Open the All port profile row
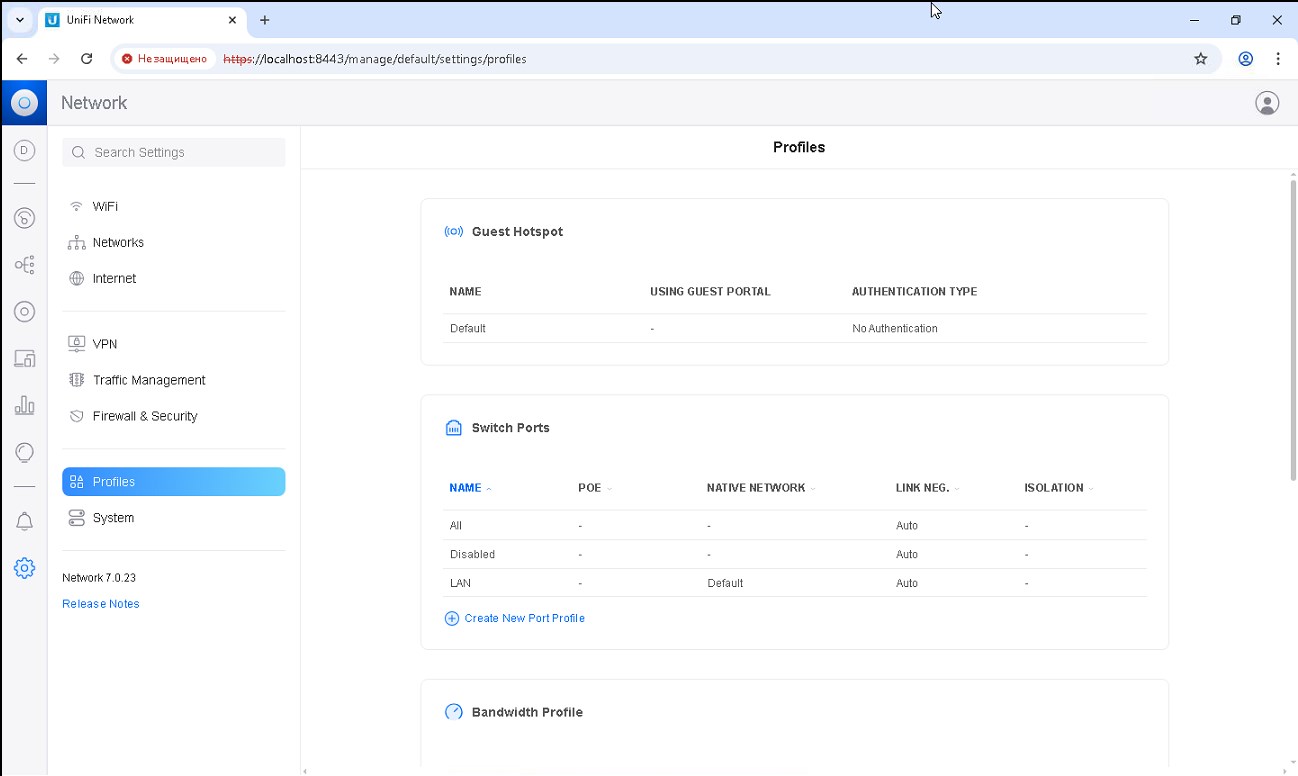Viewport: 1298px width, 776px height. click(796, 525)
